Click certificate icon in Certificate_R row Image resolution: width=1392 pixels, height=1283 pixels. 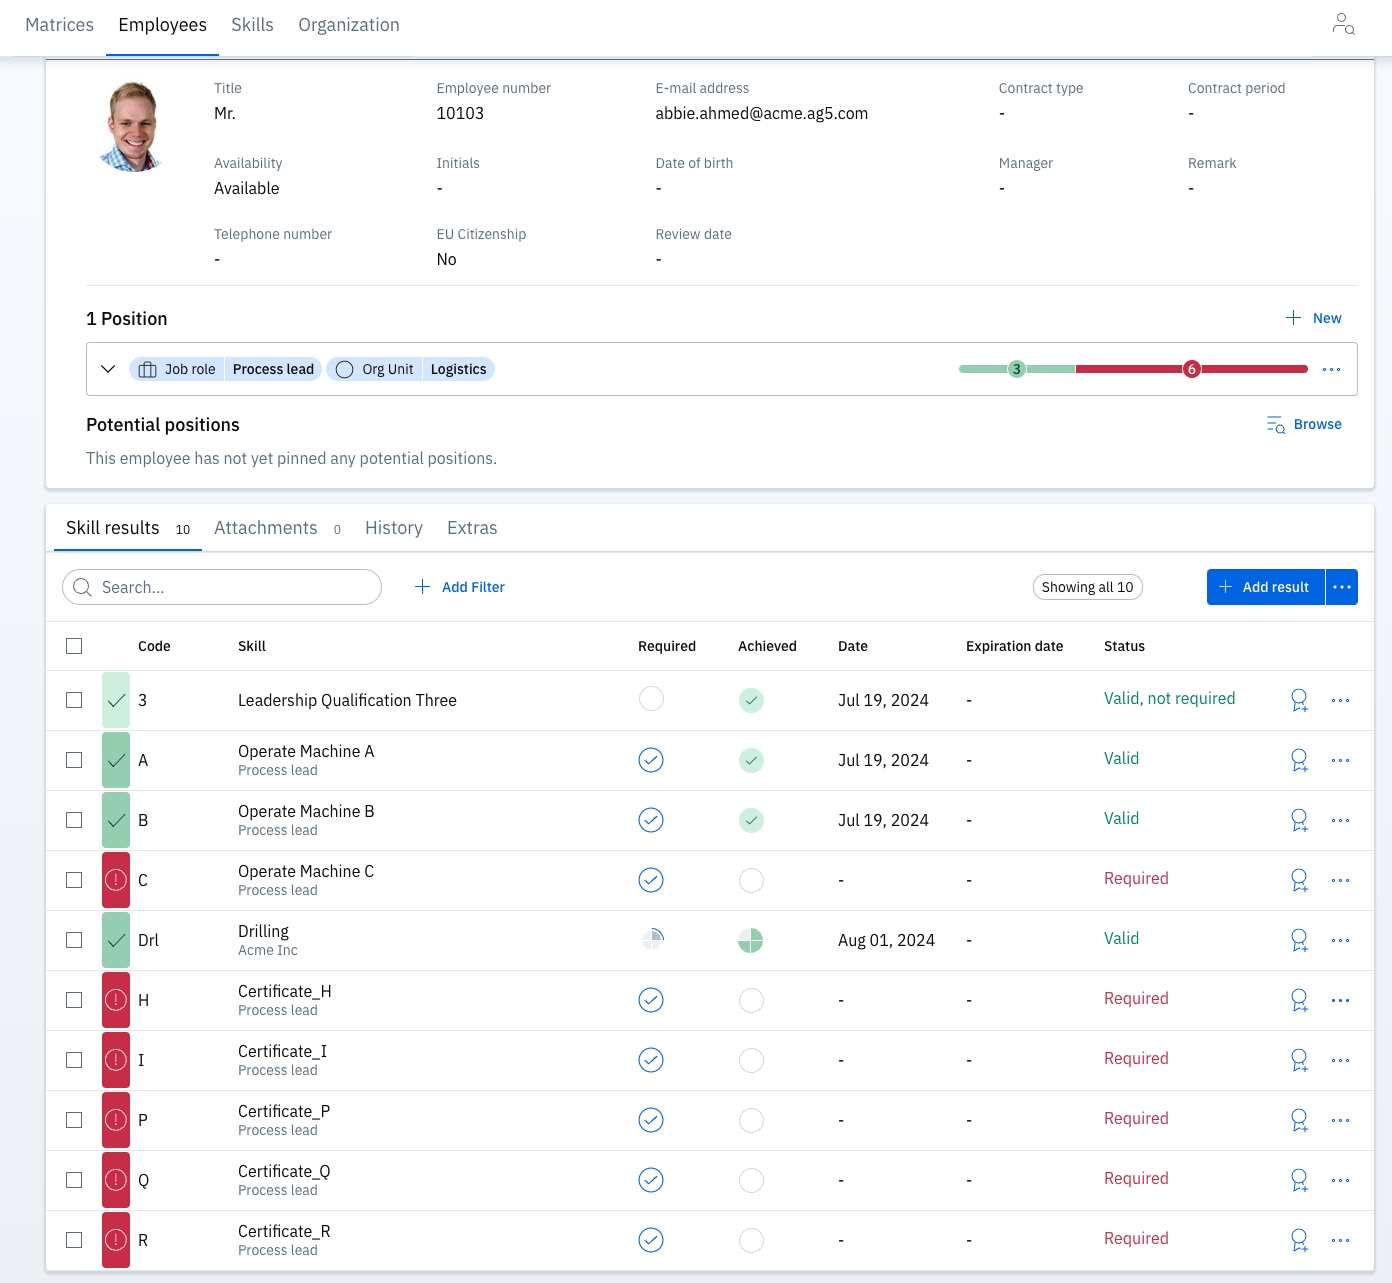pyautogui.click(x=1299, y=1240)
